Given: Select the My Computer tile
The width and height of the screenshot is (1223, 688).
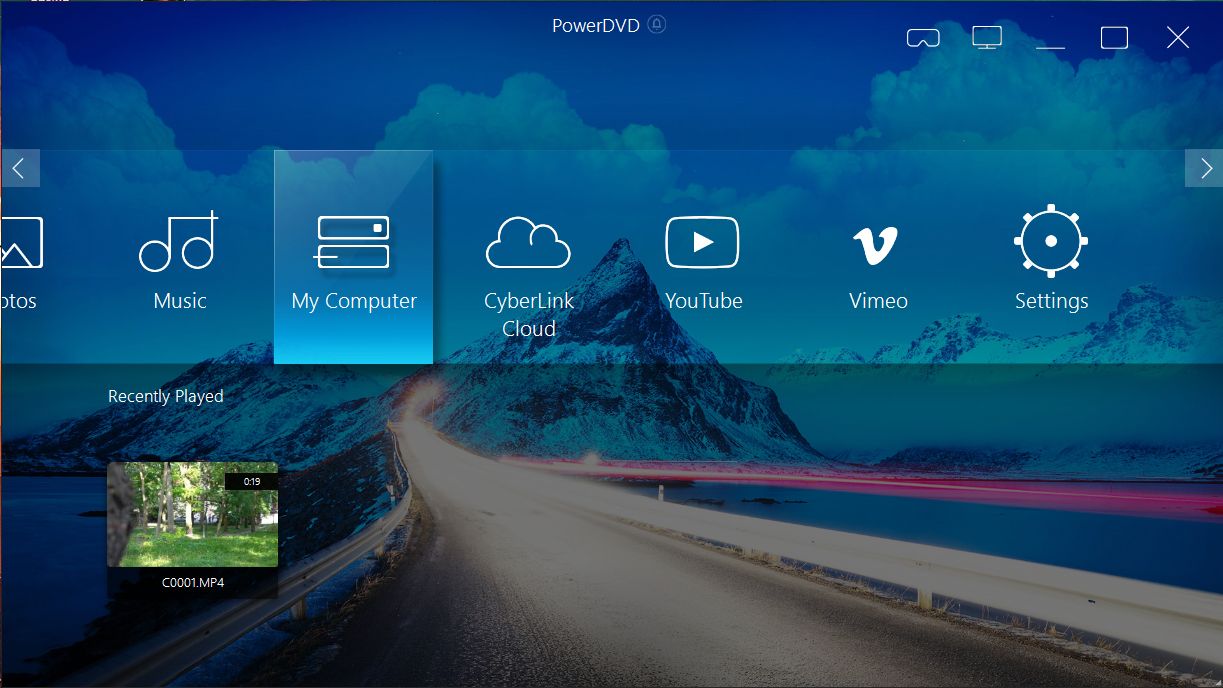Looking at the screenshot, I should (353, 258).
